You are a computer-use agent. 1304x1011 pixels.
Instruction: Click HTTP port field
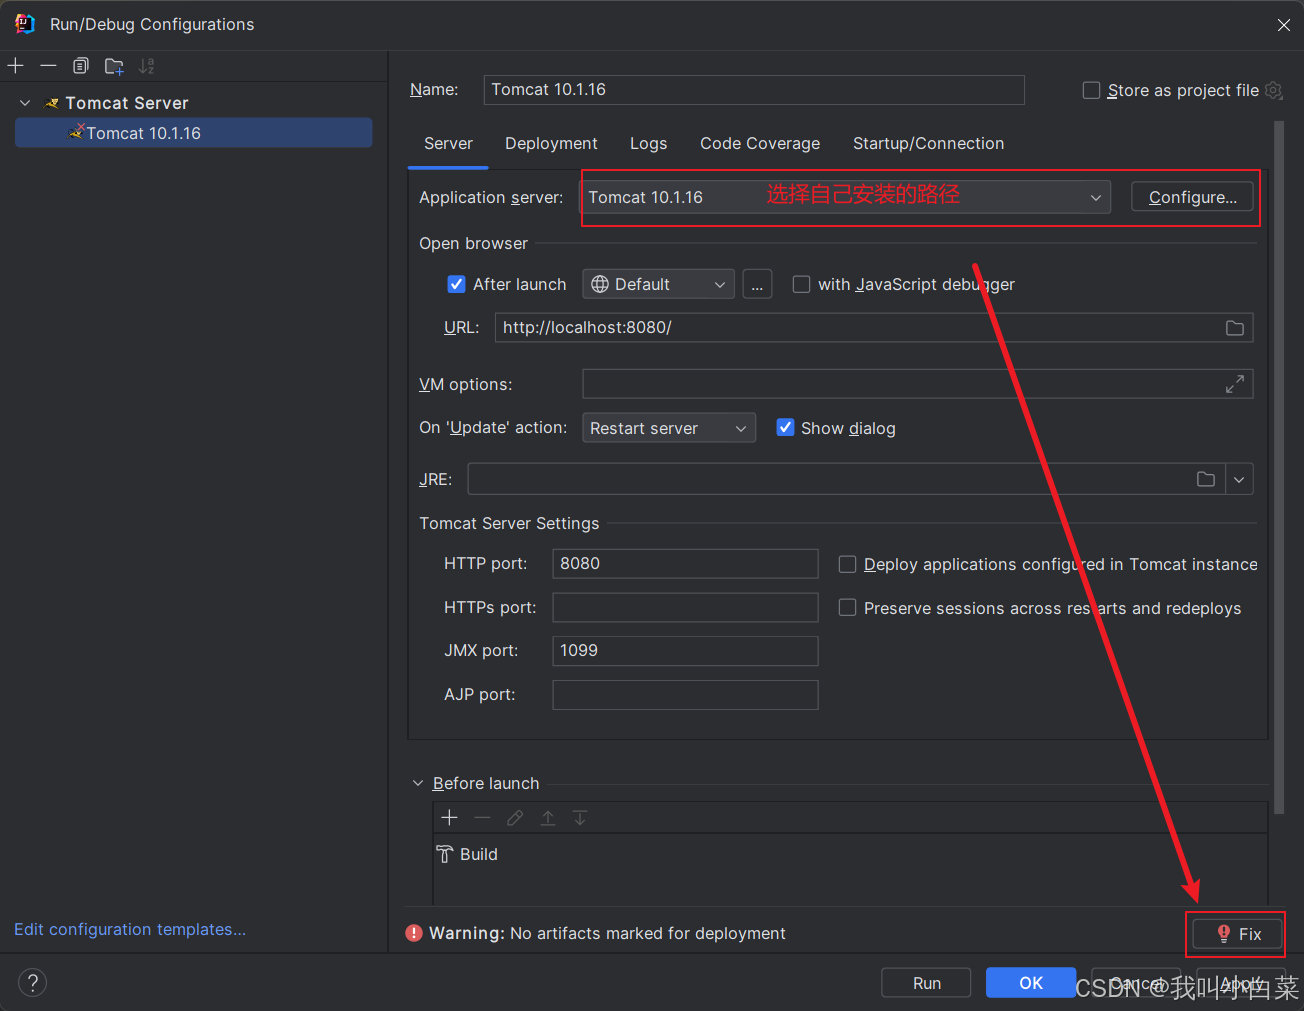coord(685,564)
